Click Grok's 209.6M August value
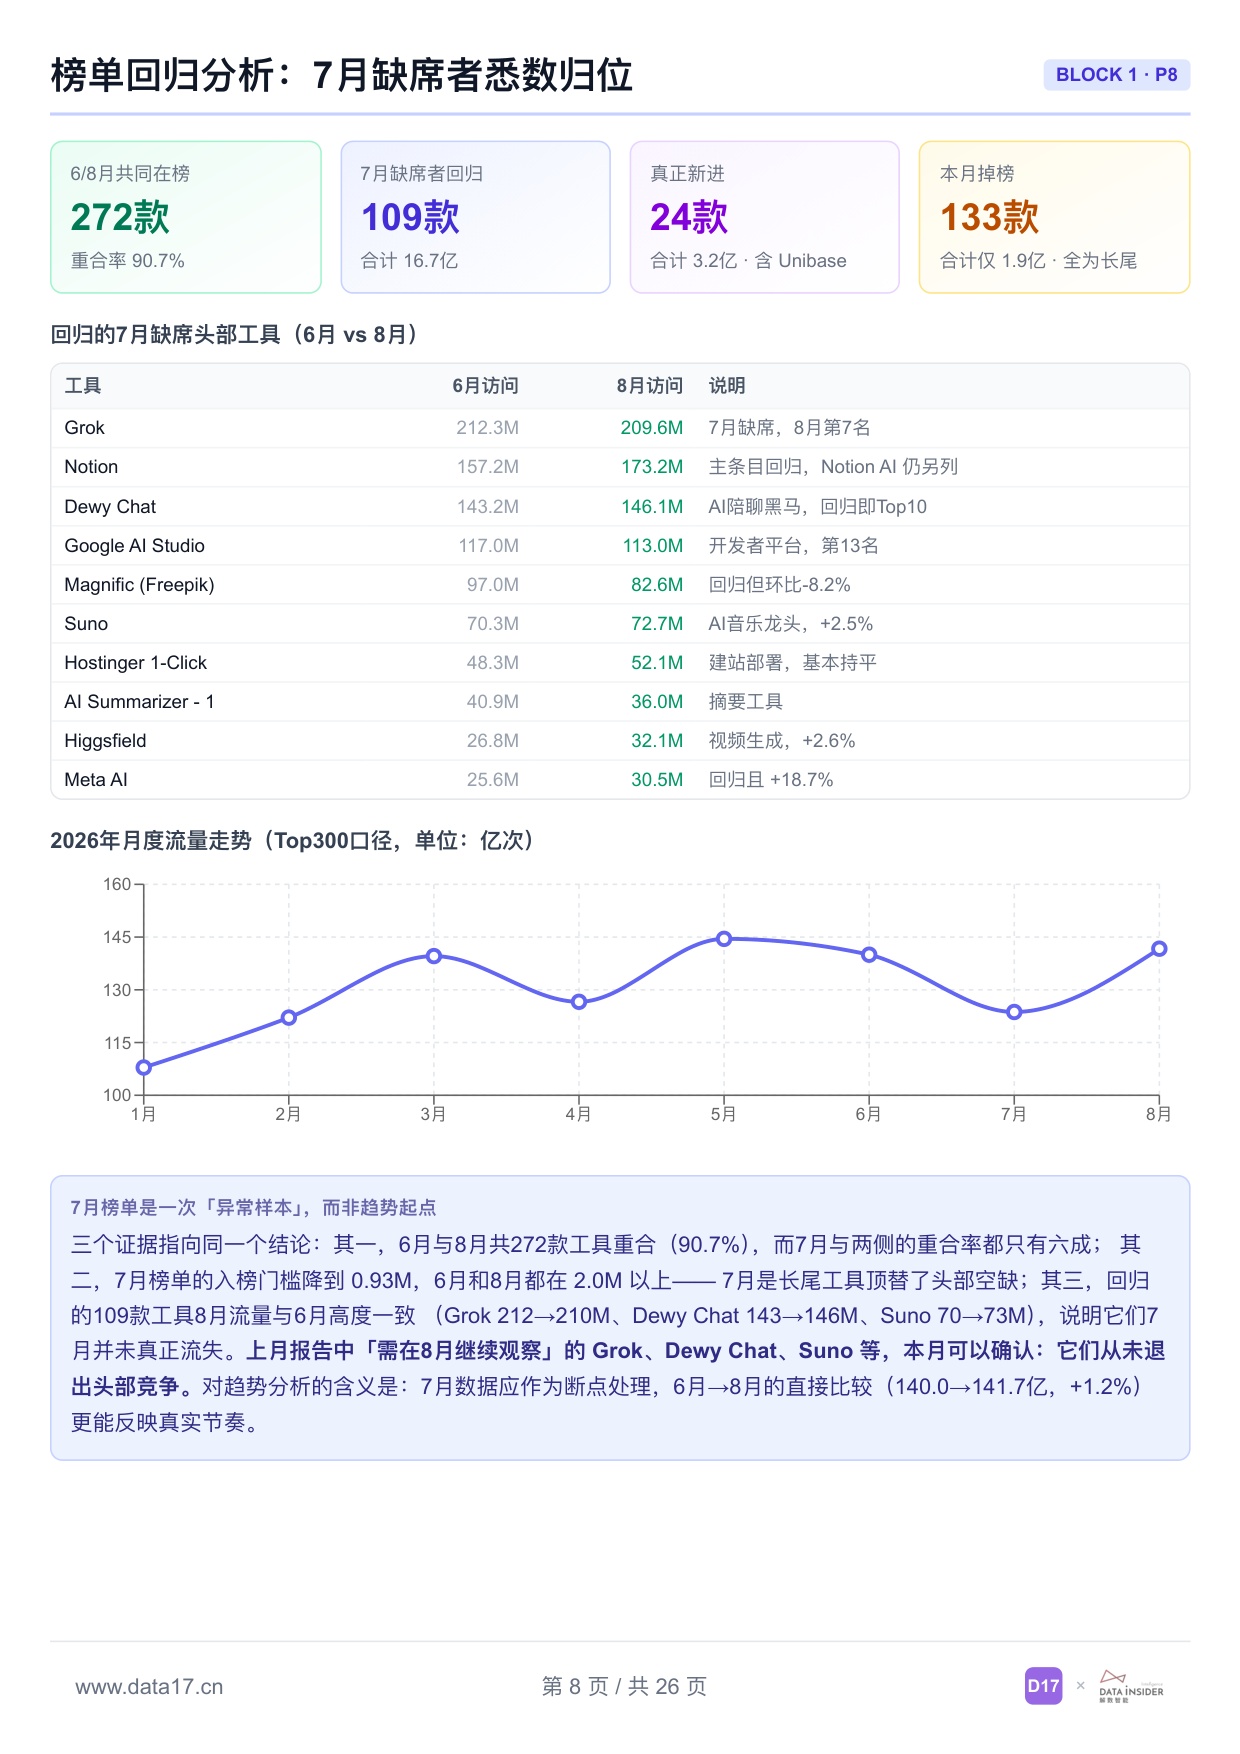Image resolution: width=1240 pixels, height=1754 pixels. click(x=651, y=428)
